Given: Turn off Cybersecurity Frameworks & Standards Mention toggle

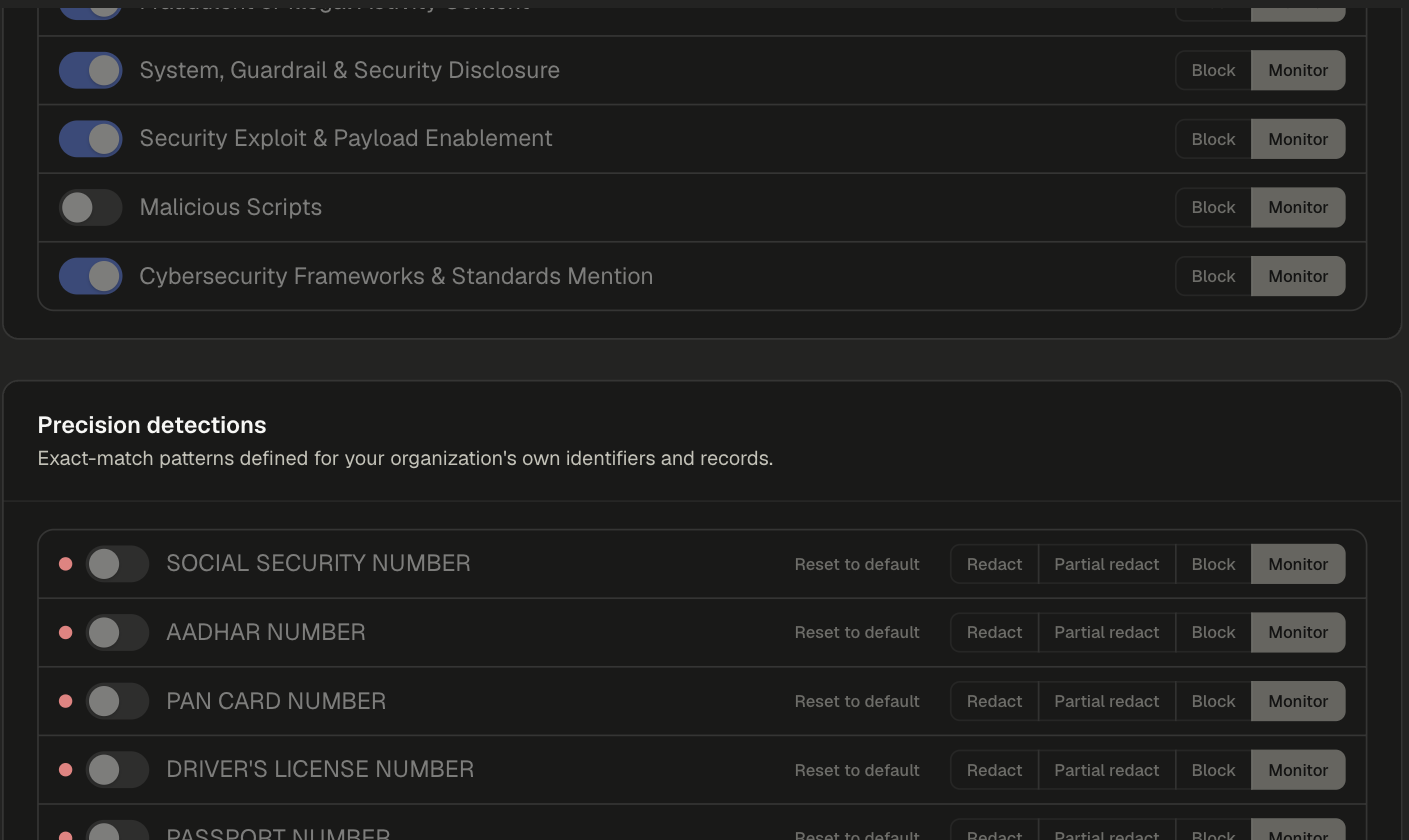Looking at the screenshot, I should tap(90, 276).
